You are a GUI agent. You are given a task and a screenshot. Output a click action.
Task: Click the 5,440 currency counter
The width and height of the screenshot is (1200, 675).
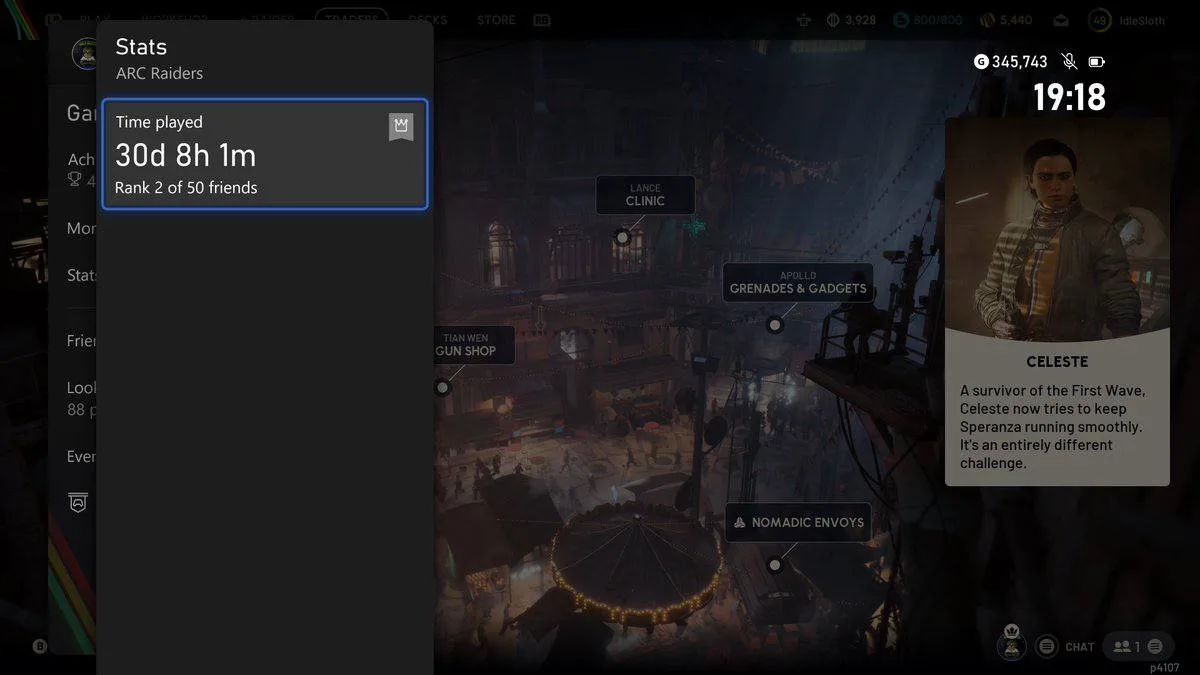pos(1005,20)
